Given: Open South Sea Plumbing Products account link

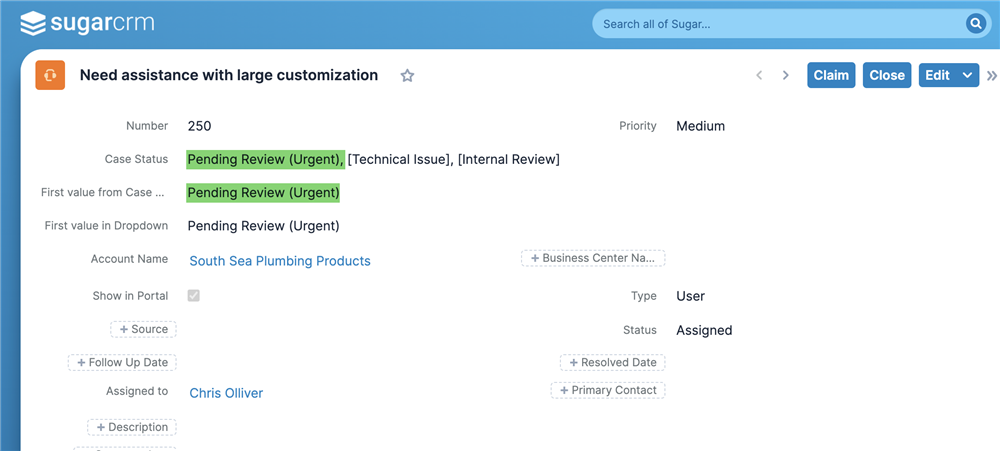Looking at the screenshot, I should 280,261.
